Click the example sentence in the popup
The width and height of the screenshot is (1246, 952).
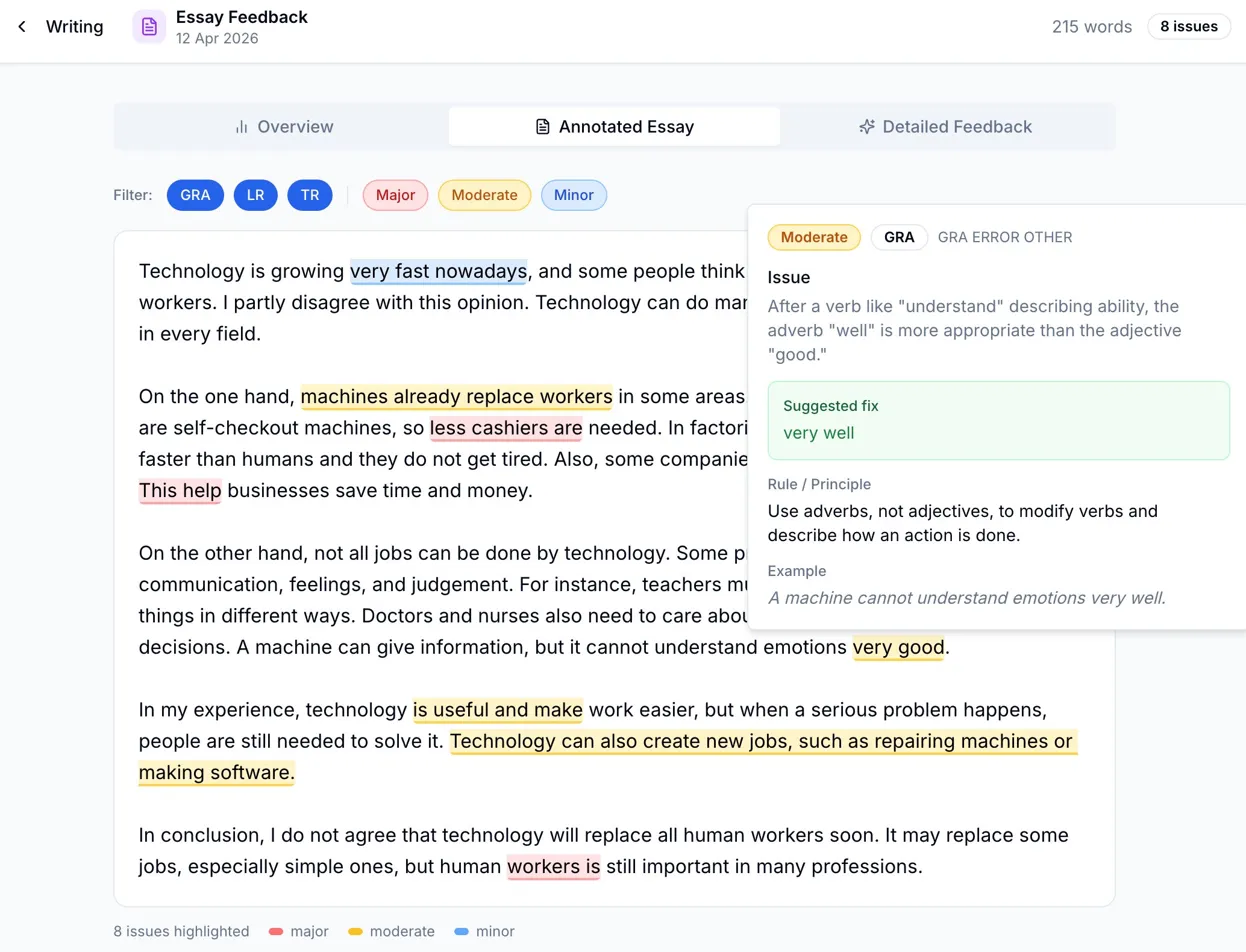pos(967,598)
